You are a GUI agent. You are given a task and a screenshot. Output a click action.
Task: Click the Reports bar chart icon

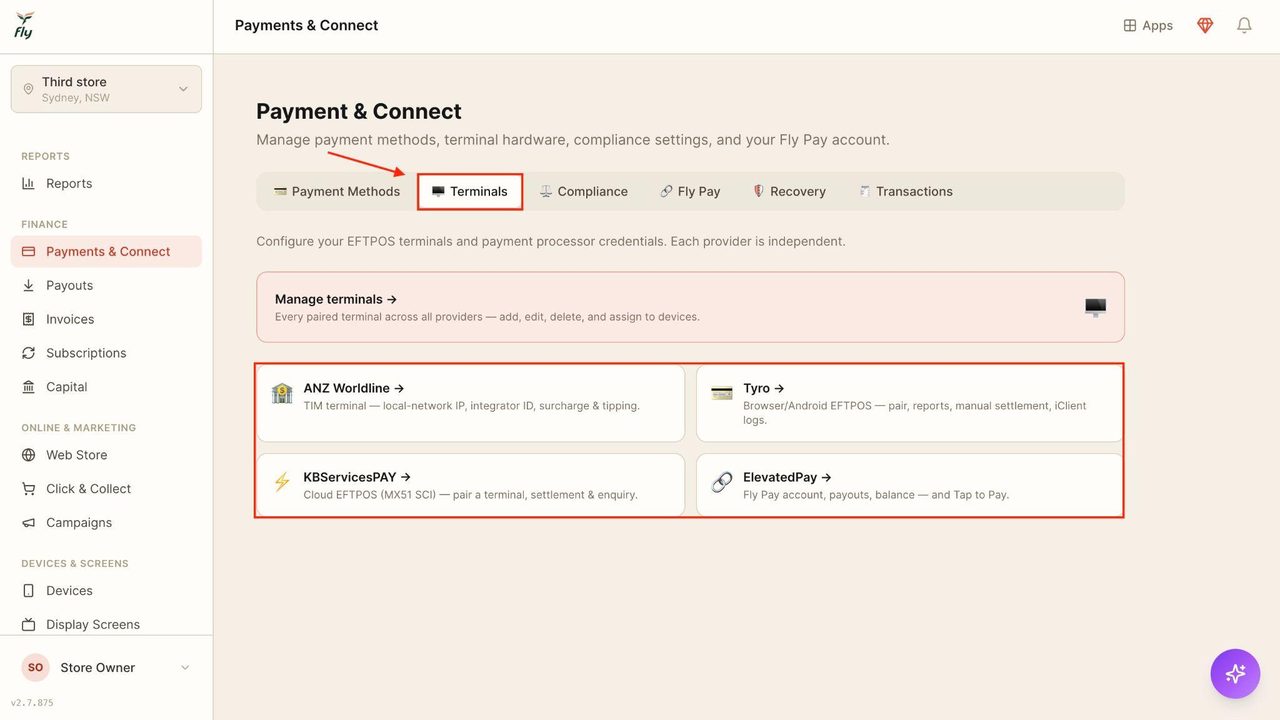pyautogui.click(x=28, y=184)
